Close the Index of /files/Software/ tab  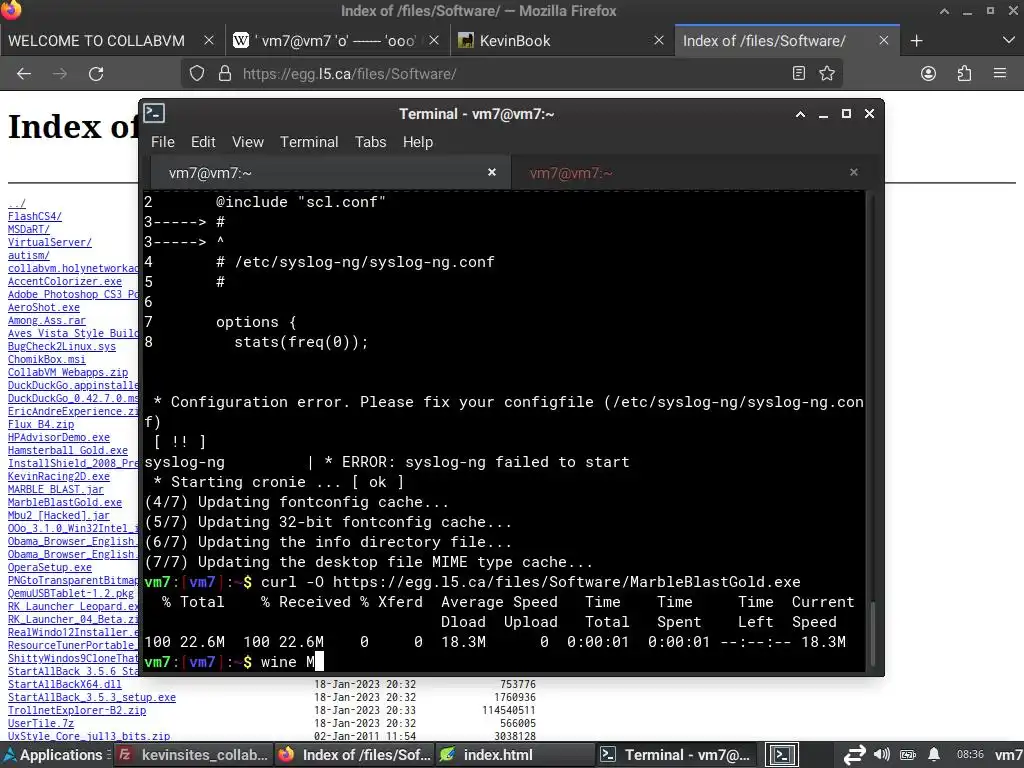click(884, 40)
